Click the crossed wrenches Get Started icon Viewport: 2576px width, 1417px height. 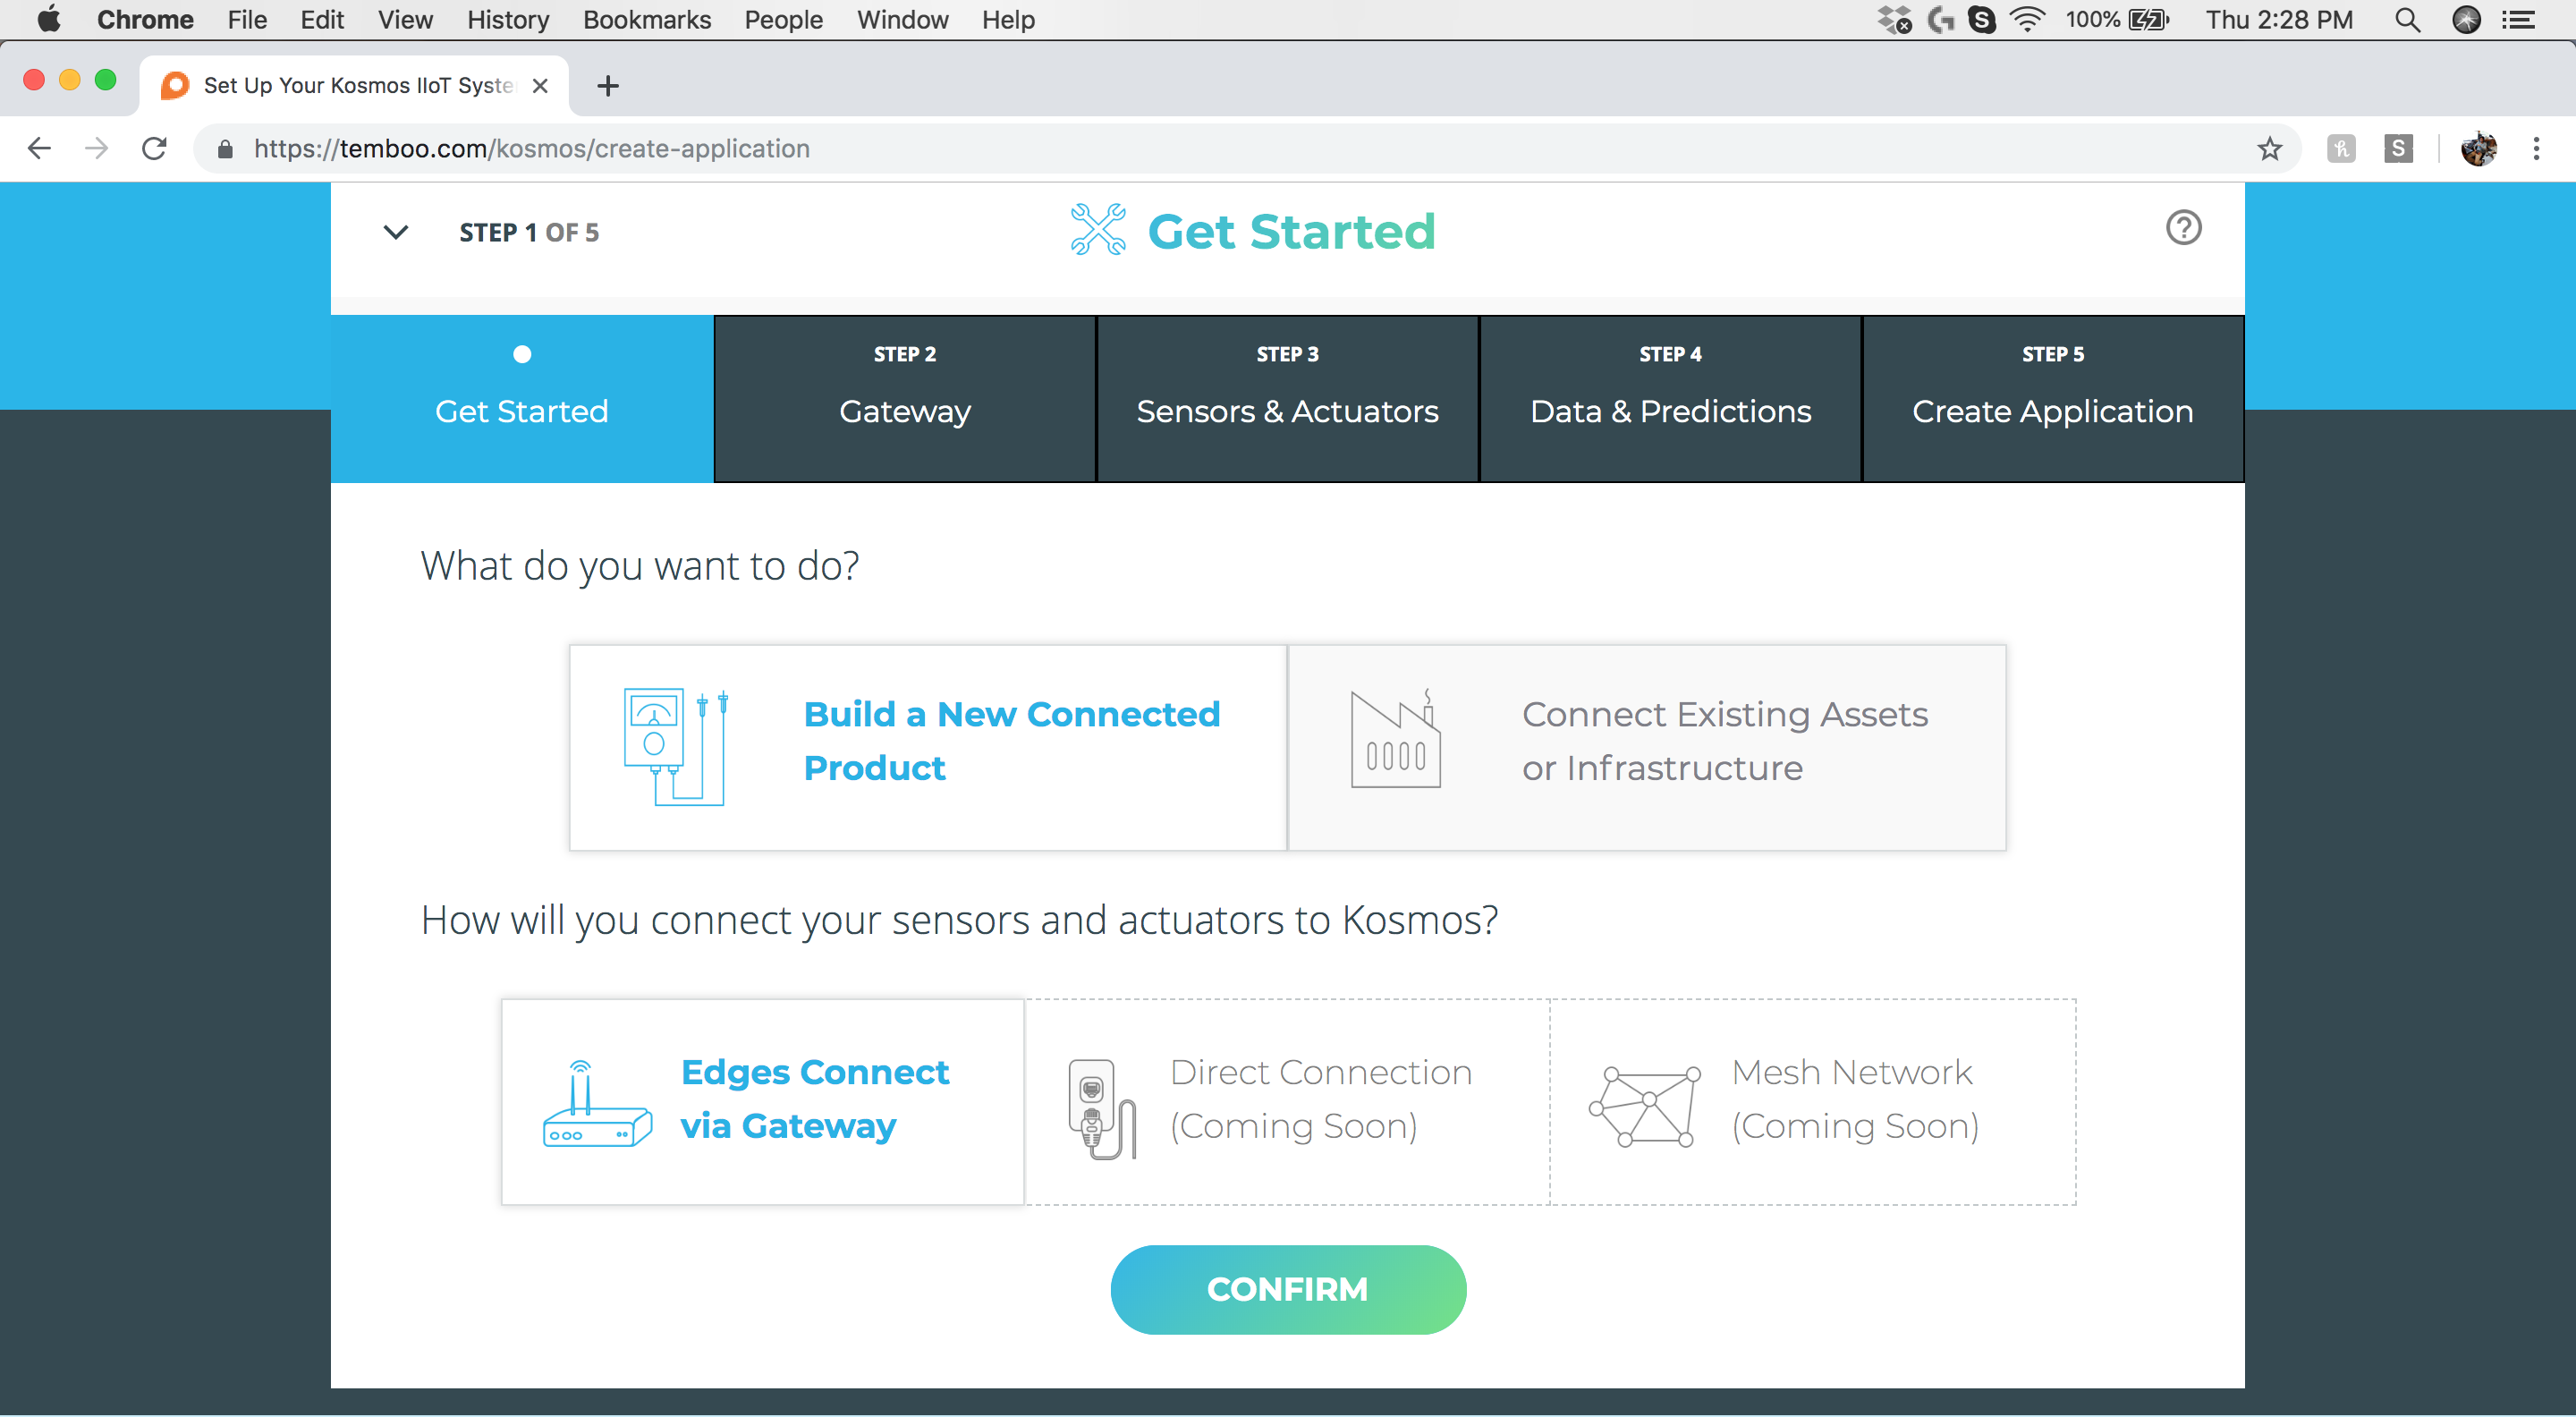point(1098,229)
